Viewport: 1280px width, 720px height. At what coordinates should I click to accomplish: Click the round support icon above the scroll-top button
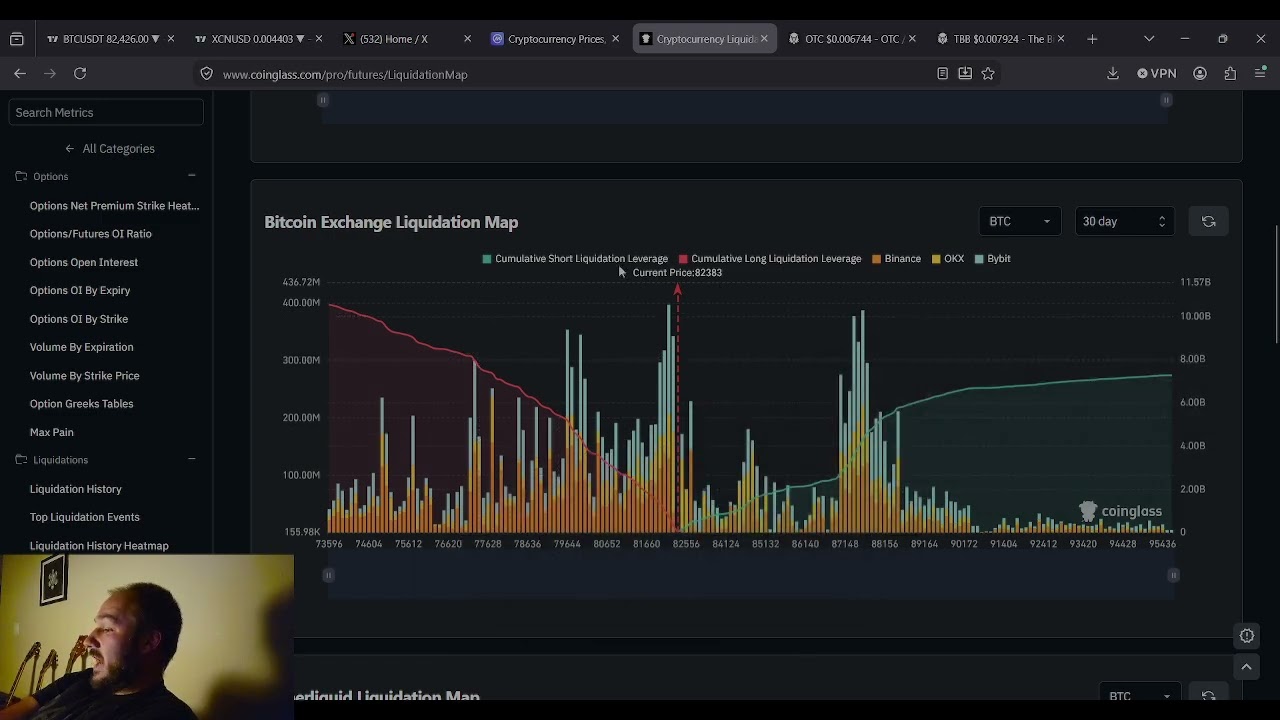tap(1247, 636)
